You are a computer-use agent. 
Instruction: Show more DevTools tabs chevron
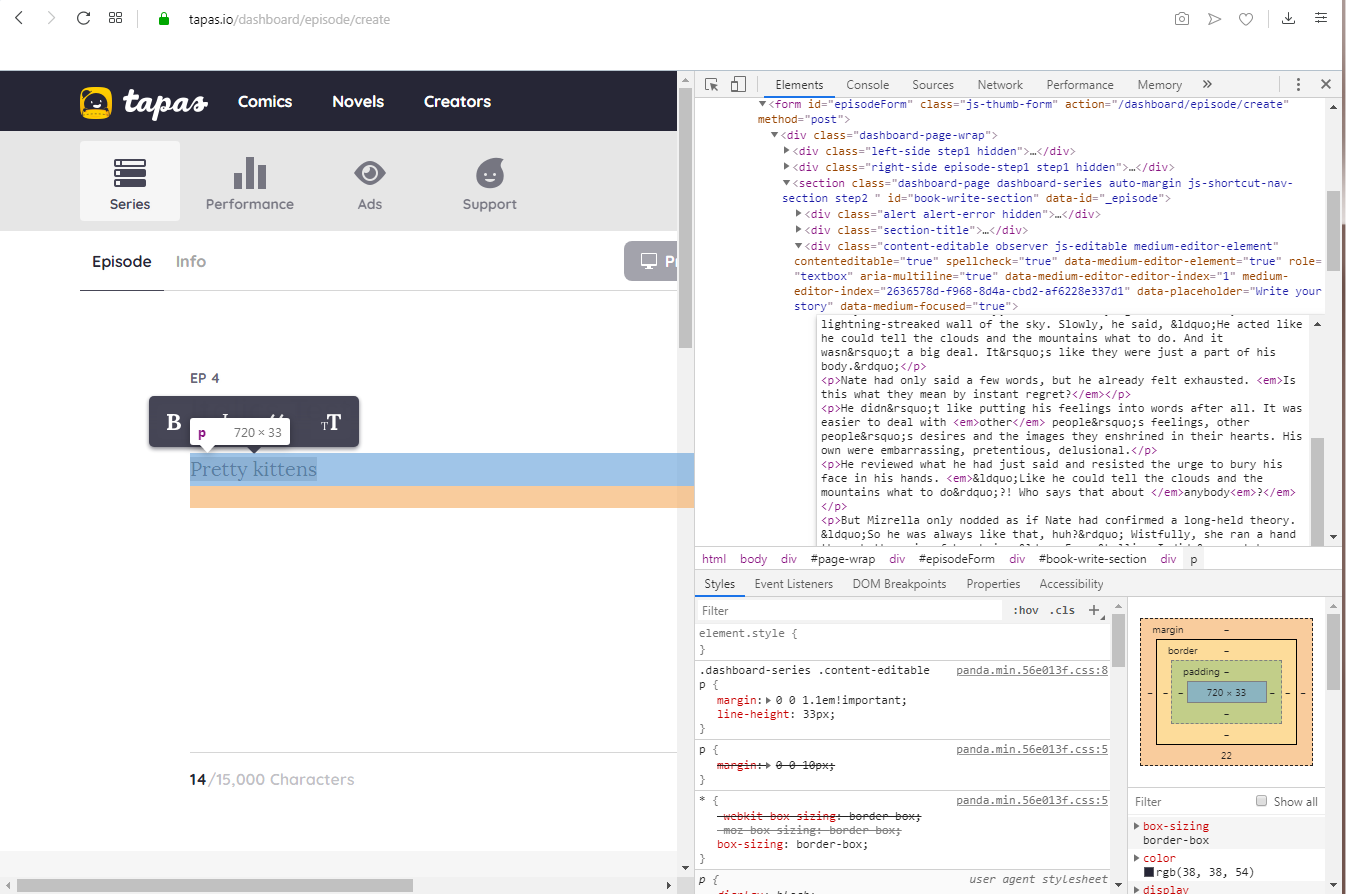[x=1207, y=85]
